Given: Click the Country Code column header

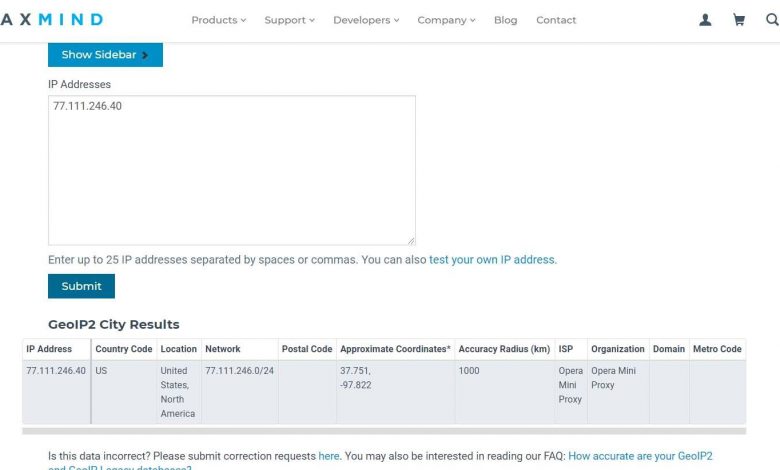Looking at the screenshot, I should point(124,349).
